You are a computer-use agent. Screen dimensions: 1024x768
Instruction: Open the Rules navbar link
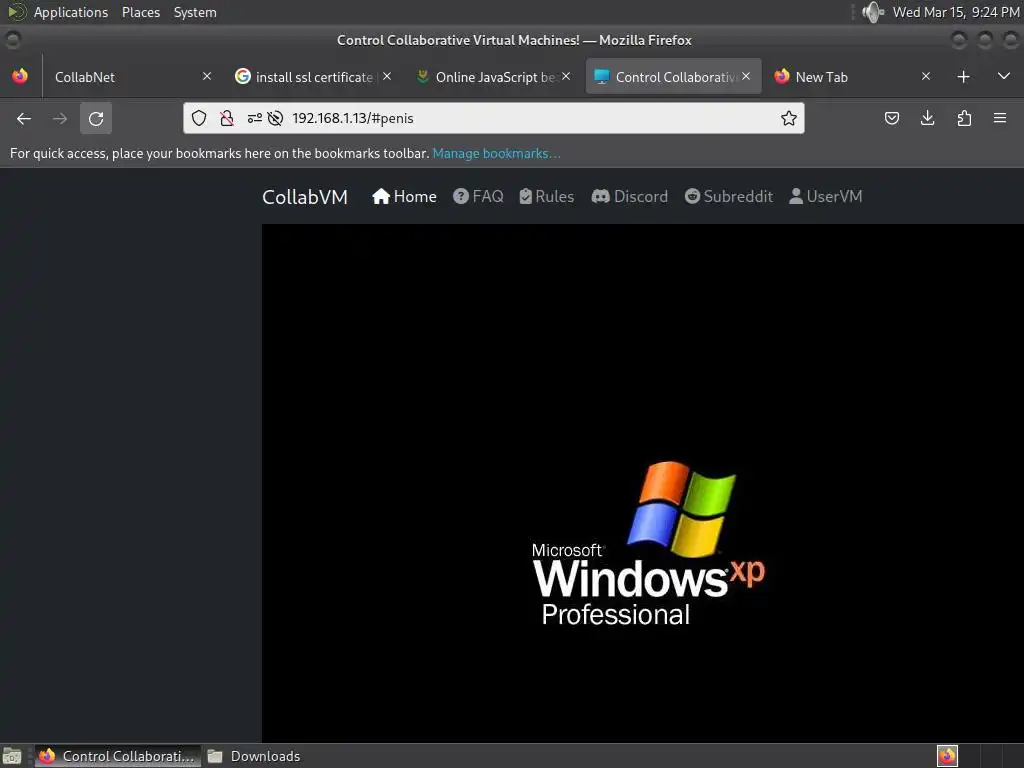pyautogui.click(x=547, y=197)
